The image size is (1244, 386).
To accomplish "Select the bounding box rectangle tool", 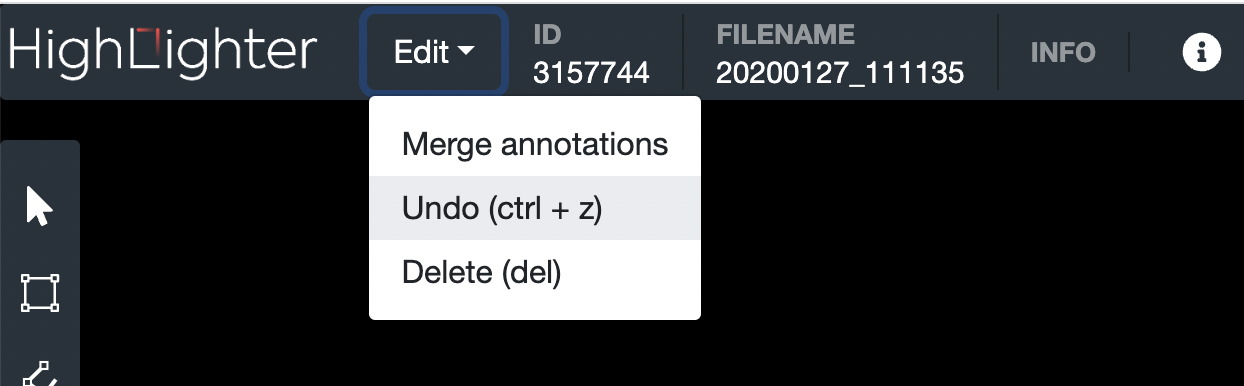I will pyautogui.click(x=40, y=294).
